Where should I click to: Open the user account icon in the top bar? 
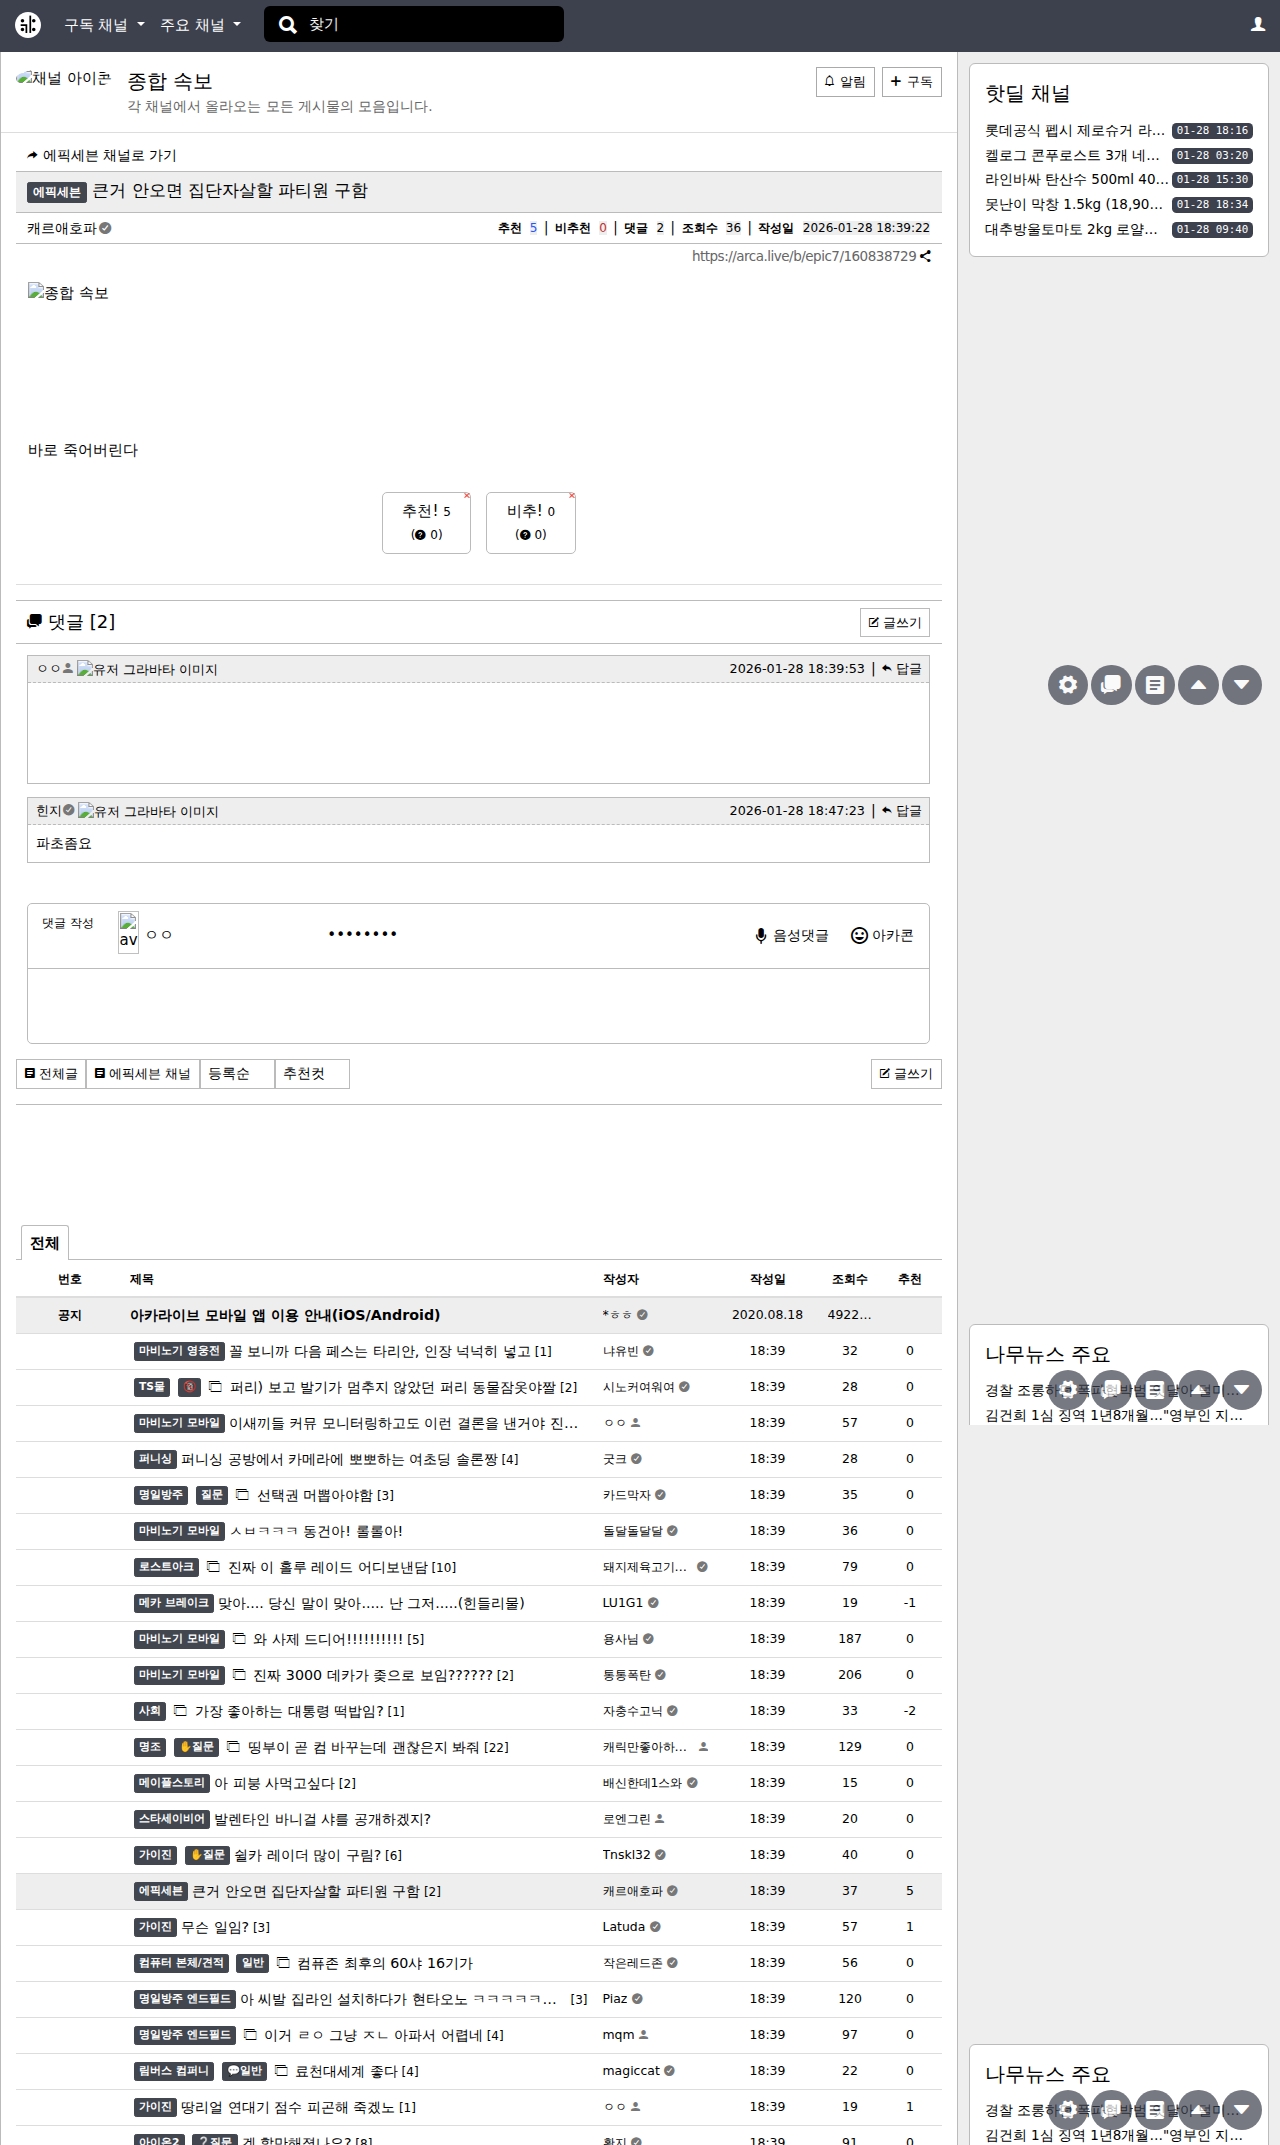coord(1258,25)
